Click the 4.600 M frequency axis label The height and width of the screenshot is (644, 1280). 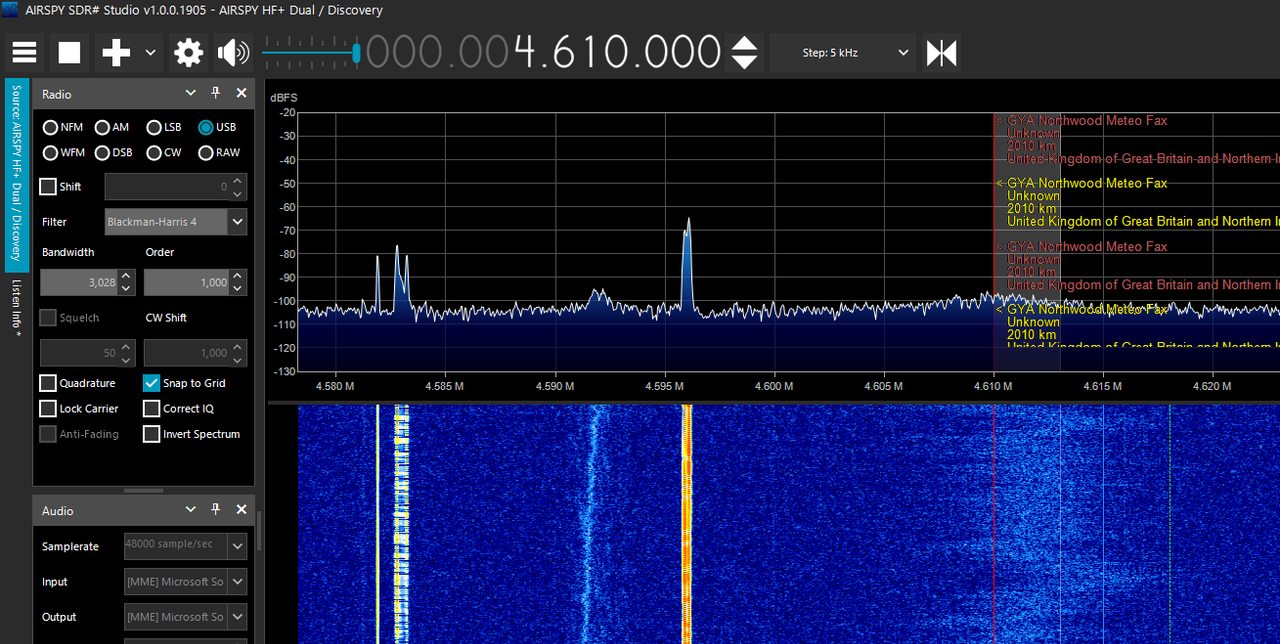[774, 386]
